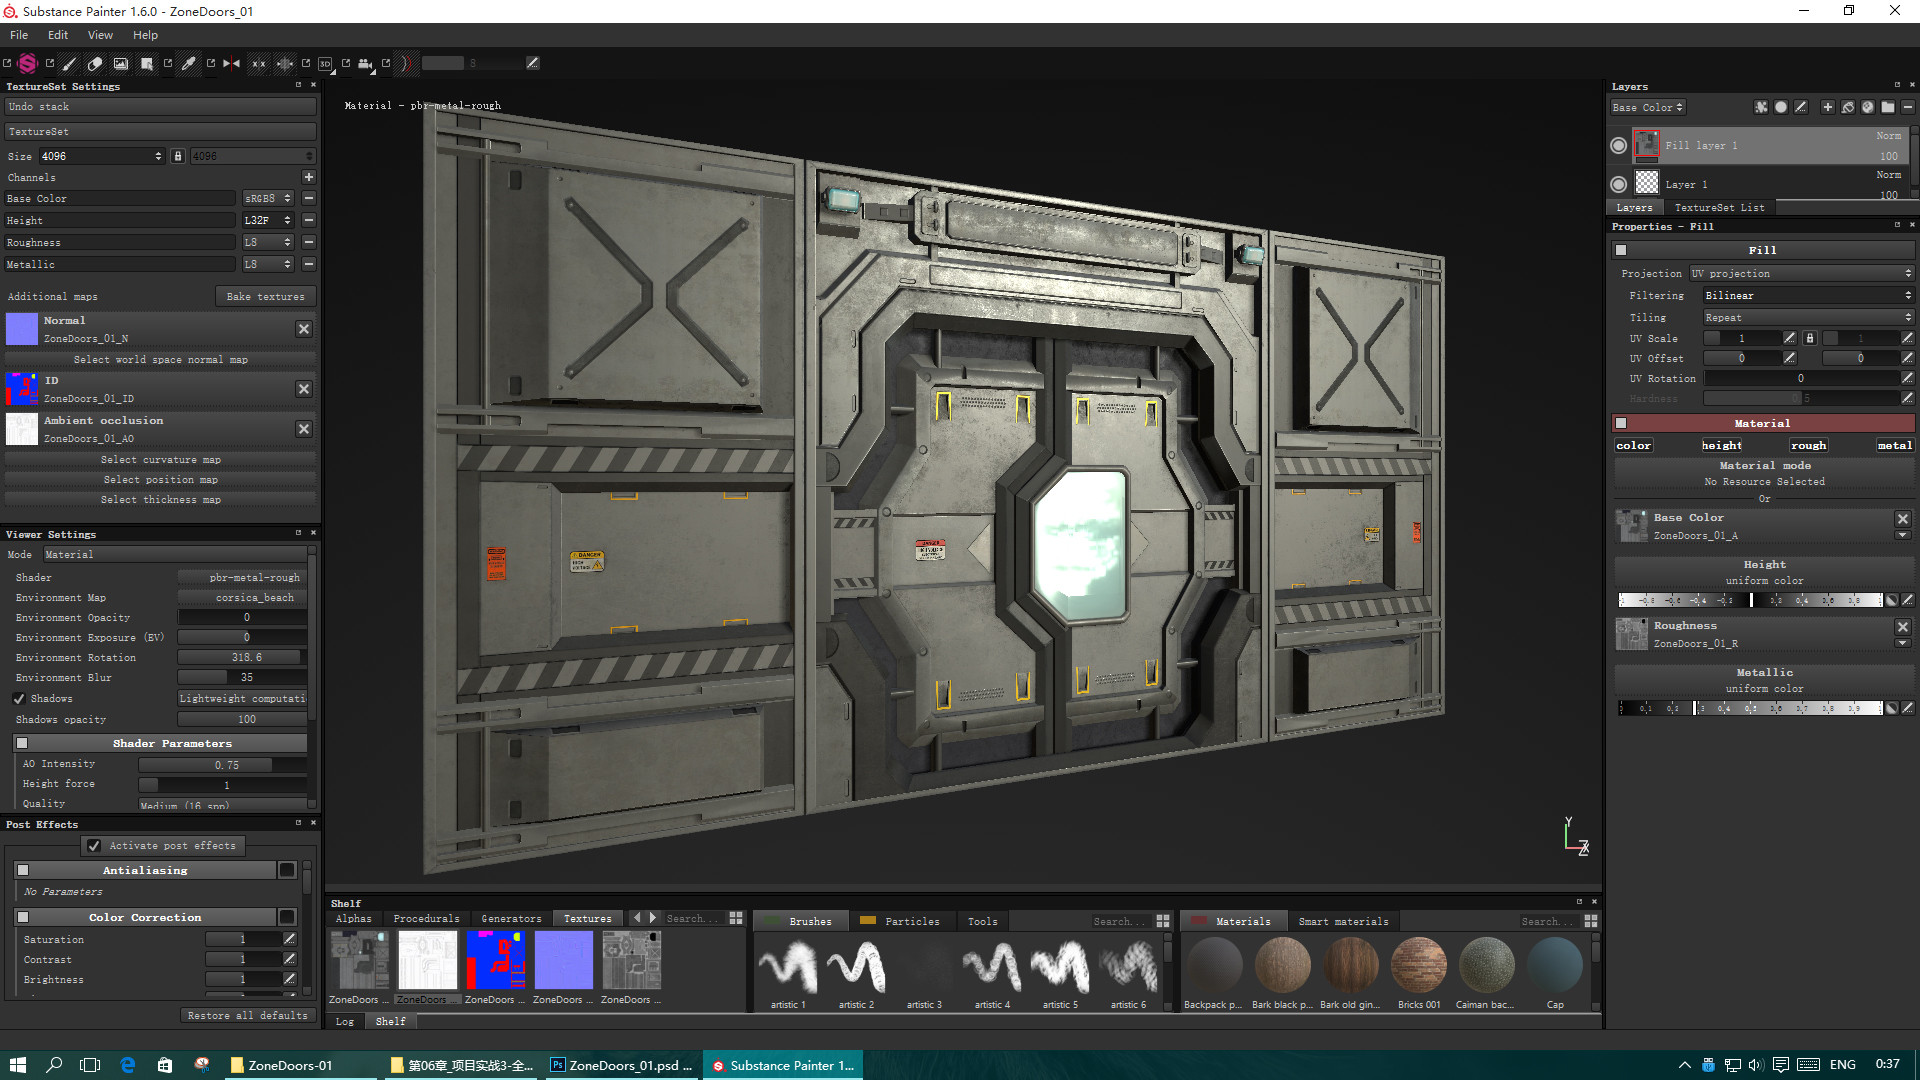Open the 3D view mode icon in toolbar
This screenshot has height=1080, width=1920.
(x=324, y=63)
